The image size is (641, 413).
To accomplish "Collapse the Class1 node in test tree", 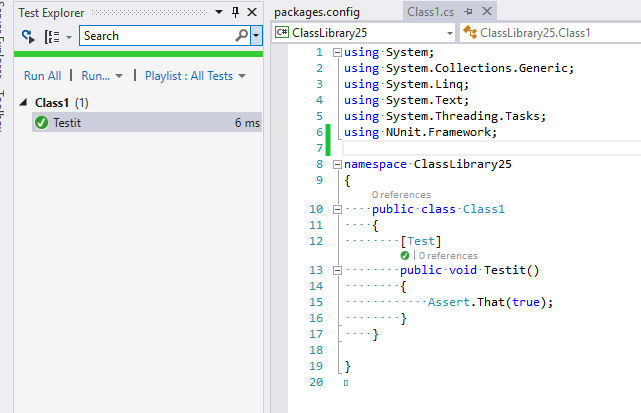I will pos(26,103).
